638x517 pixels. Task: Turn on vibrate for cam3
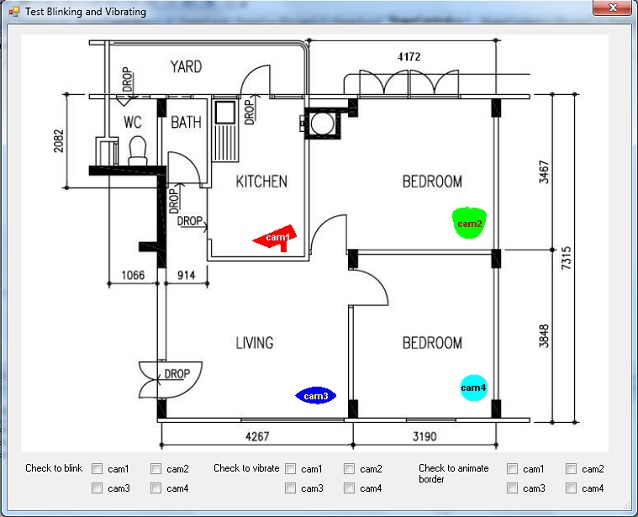pos(291,488)
